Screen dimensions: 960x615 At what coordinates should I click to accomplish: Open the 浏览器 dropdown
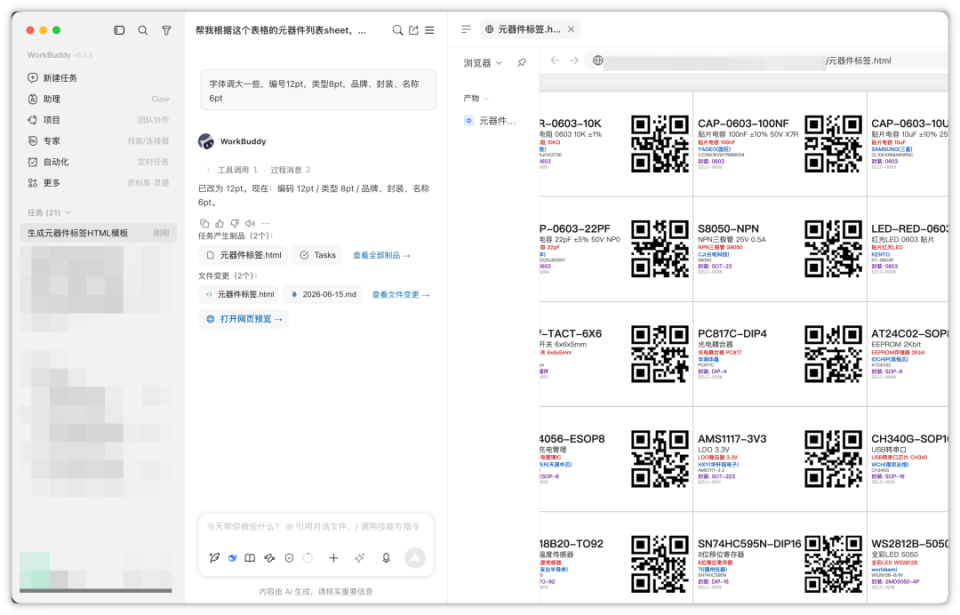[482, 63]
